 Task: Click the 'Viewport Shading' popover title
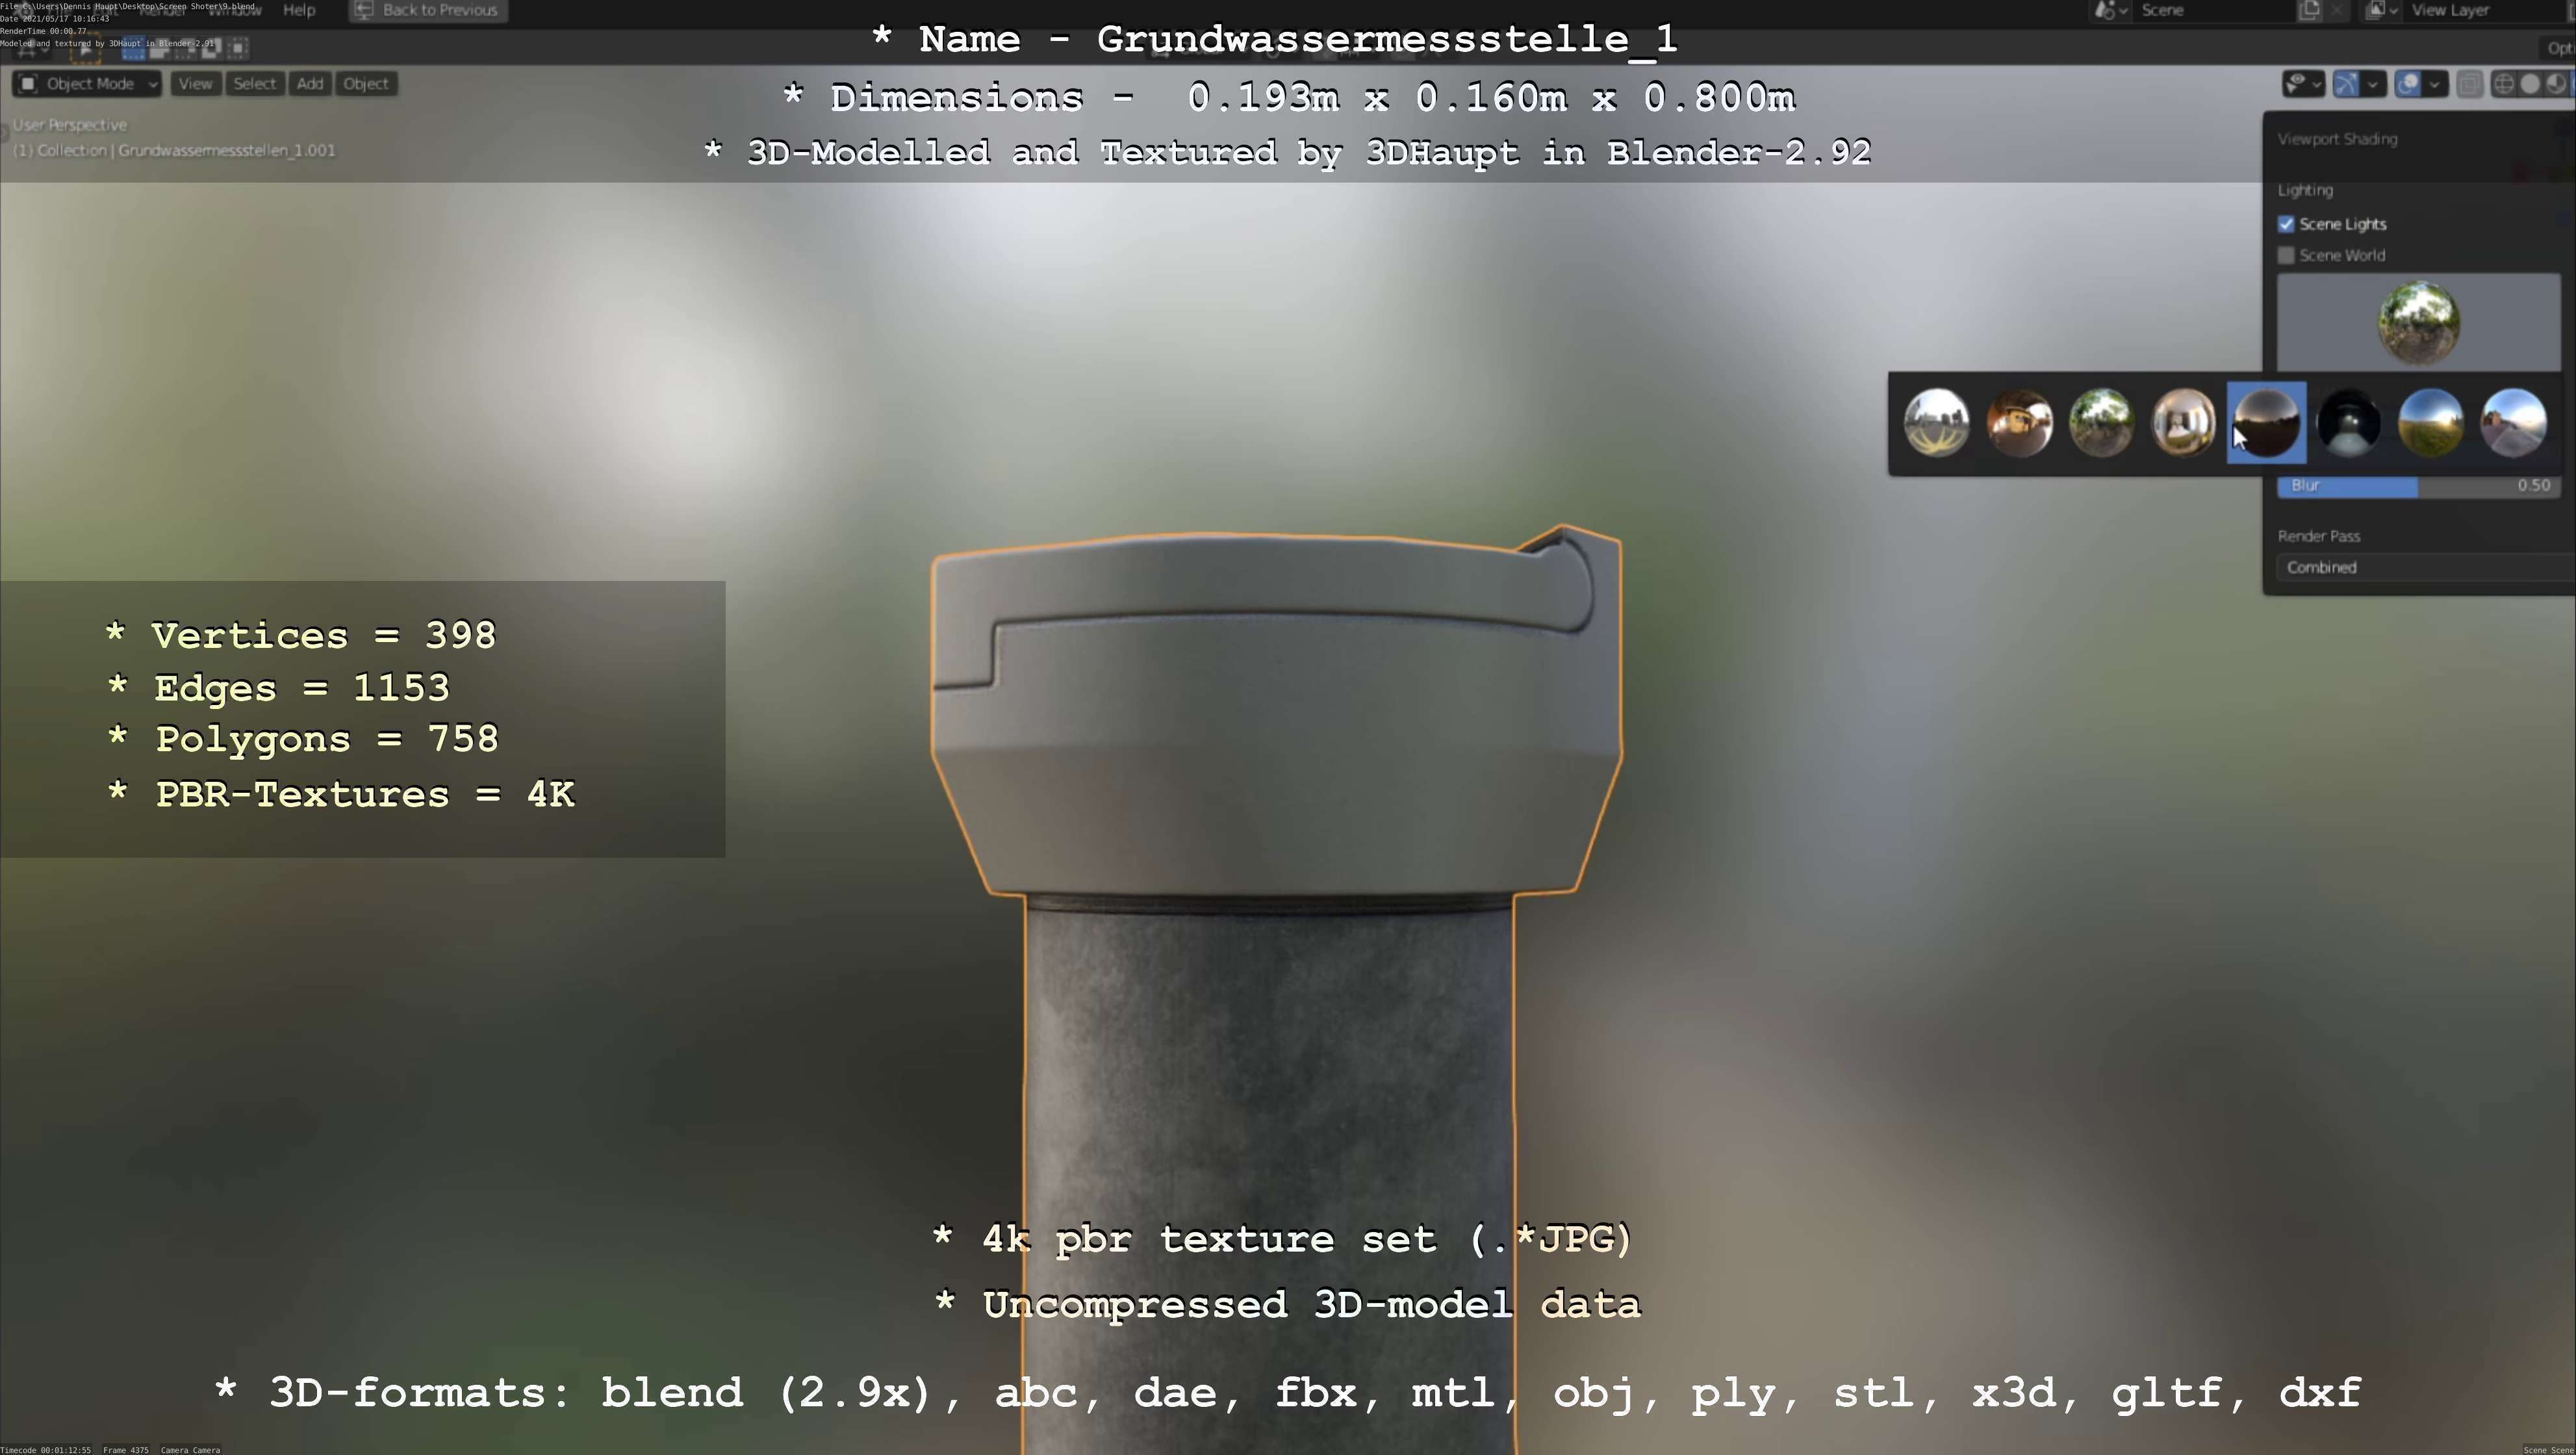click(x=2337, y=139)
